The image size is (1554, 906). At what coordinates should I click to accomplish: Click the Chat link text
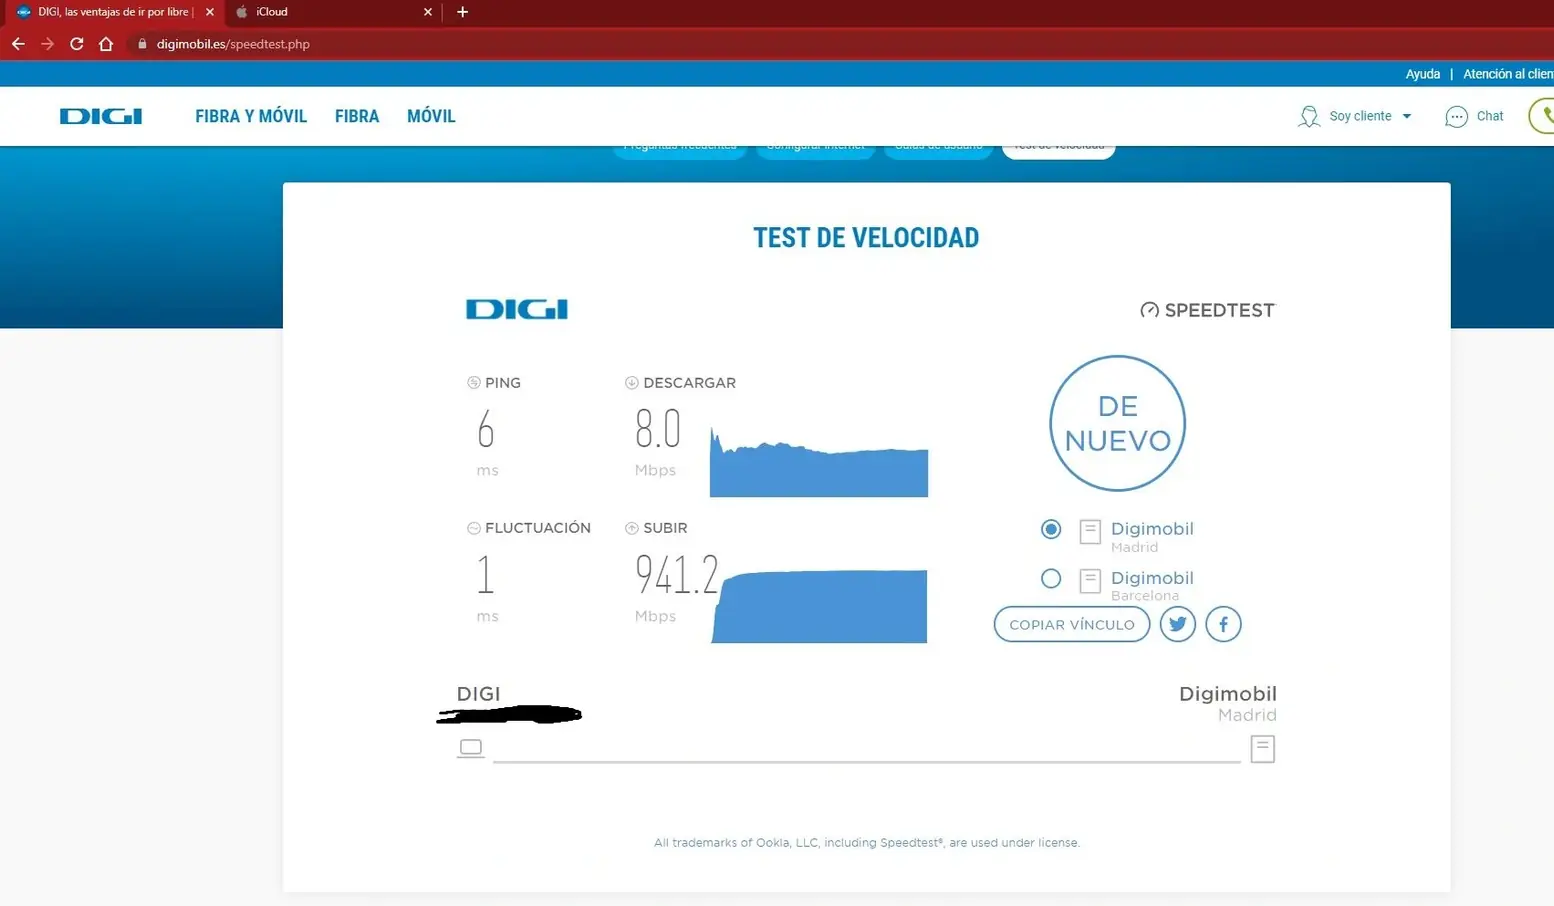[x=1490, y=116]
